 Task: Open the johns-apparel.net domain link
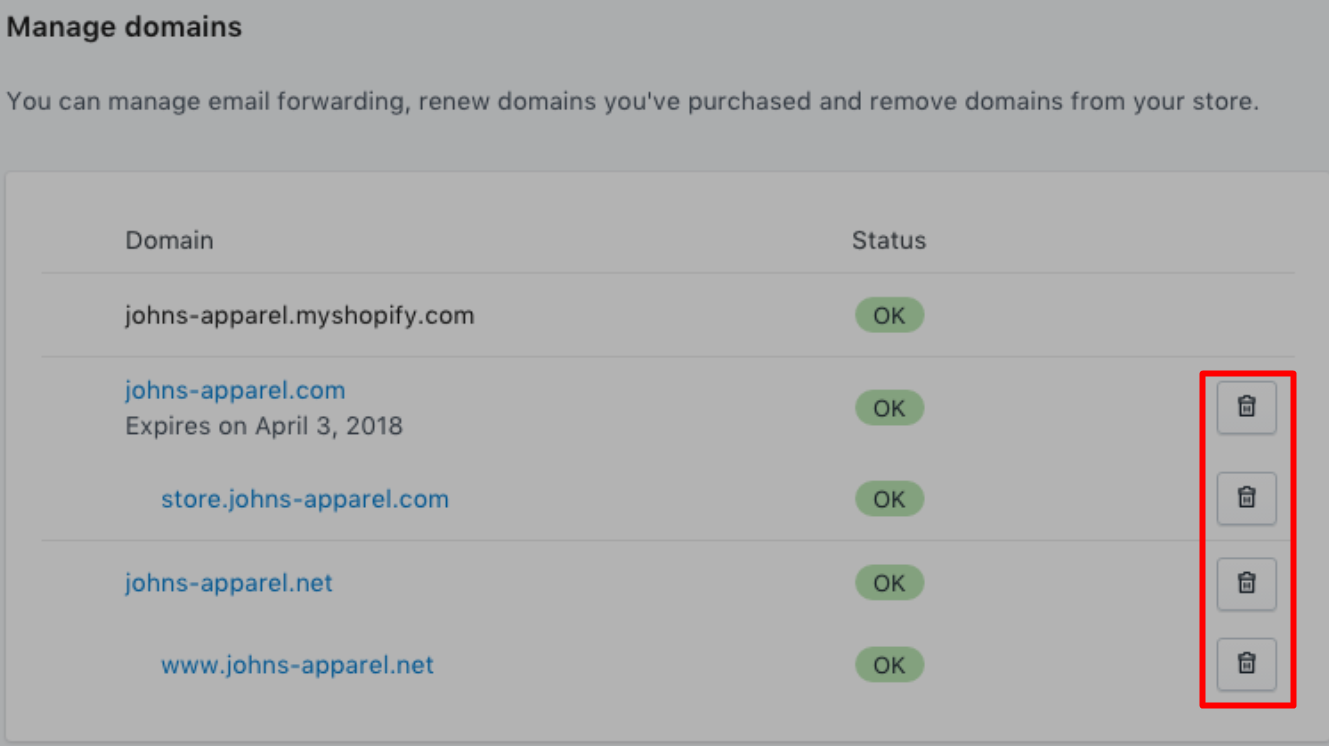229,583
